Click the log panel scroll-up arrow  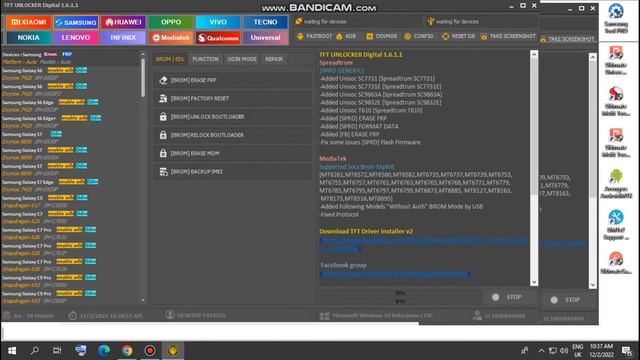[534, 54]
